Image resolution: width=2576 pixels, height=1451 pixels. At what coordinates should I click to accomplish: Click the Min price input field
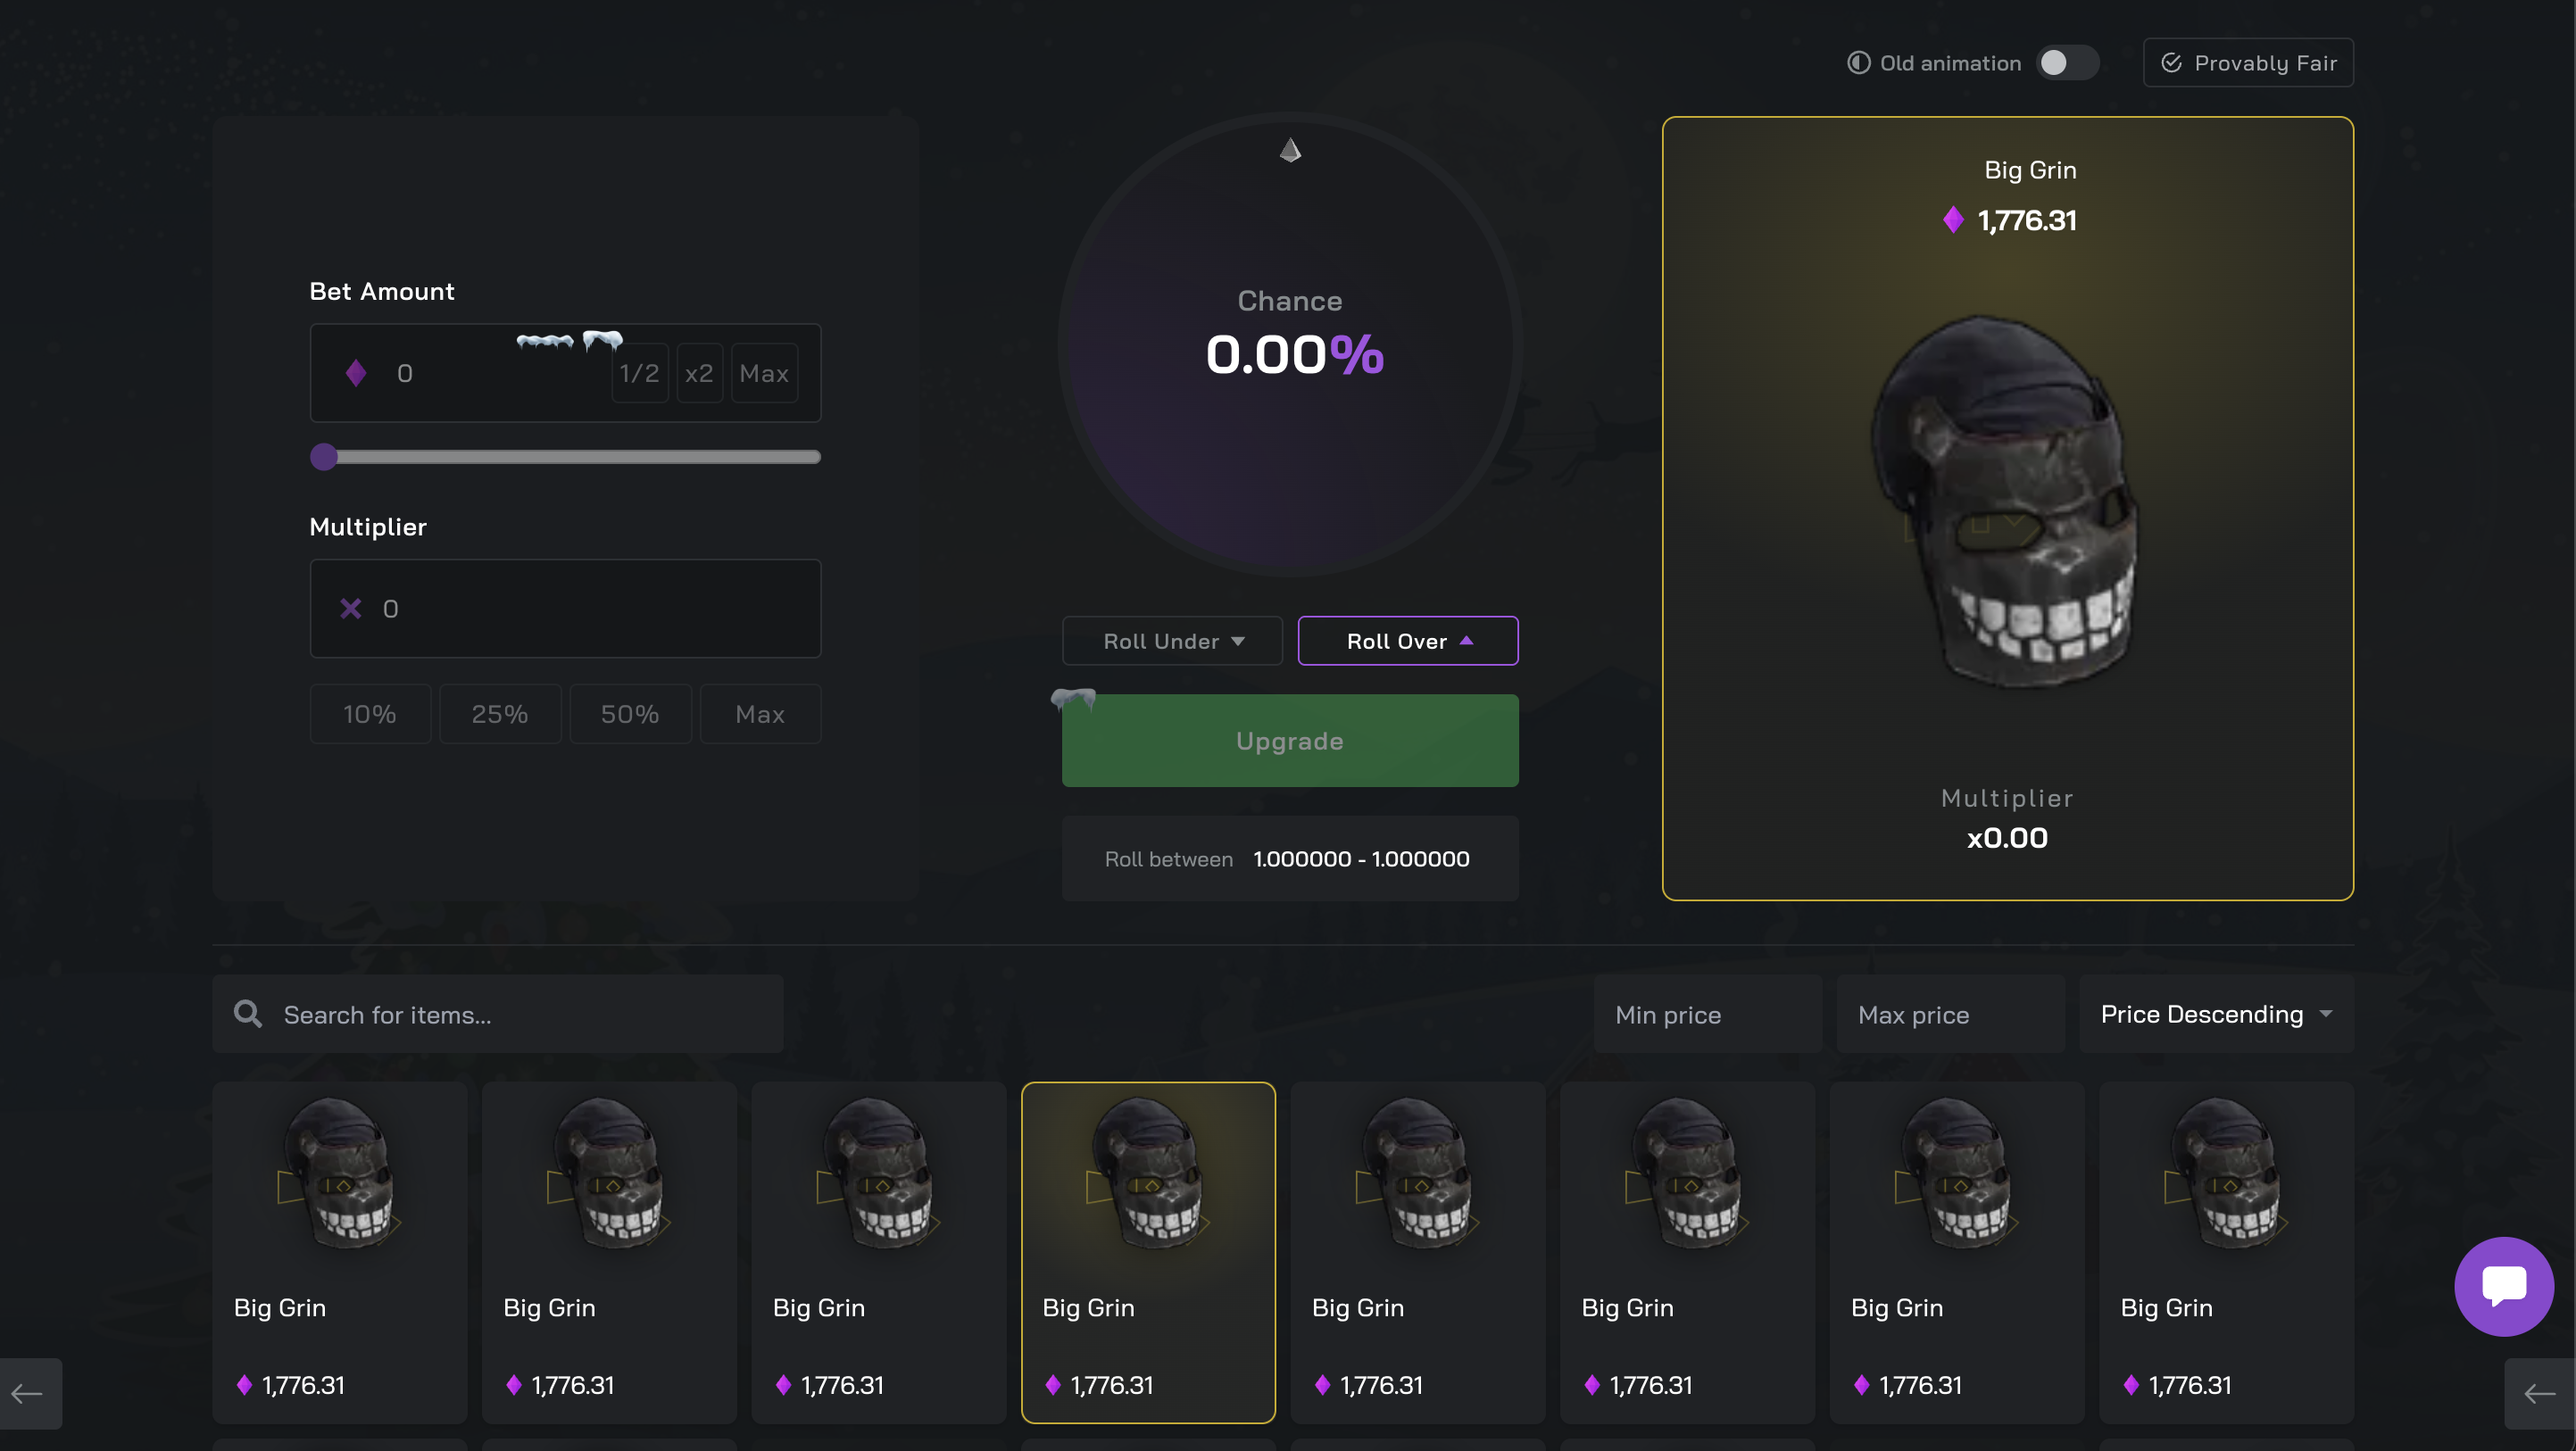(1708, 1014)
